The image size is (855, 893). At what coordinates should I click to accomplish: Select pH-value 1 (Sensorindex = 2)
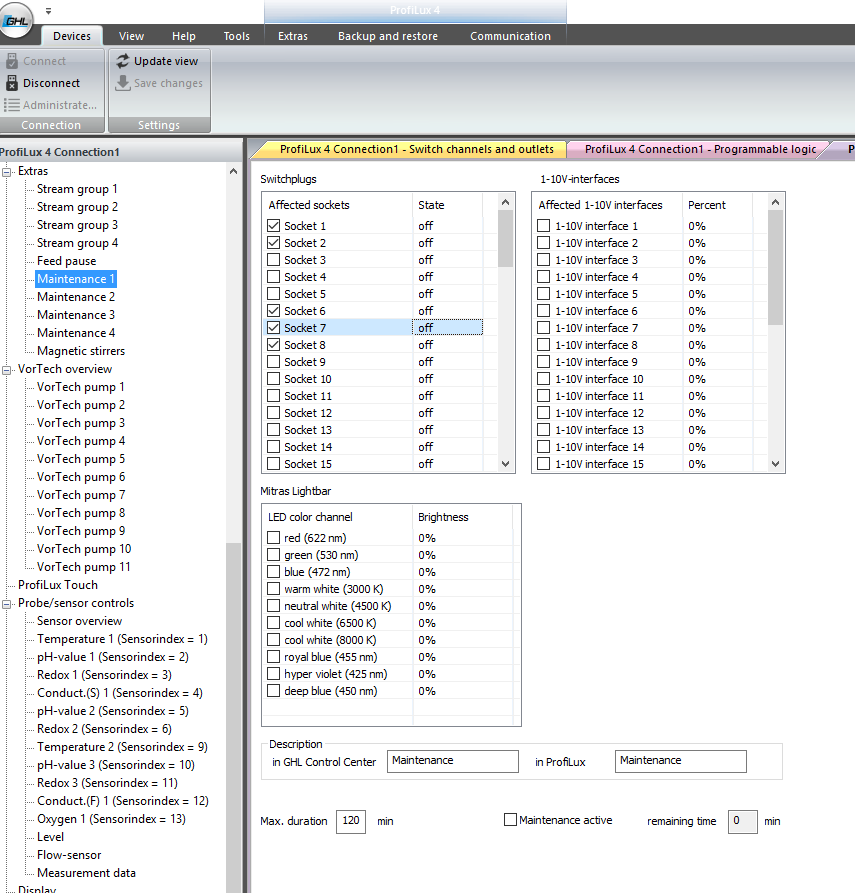[113, 657]
